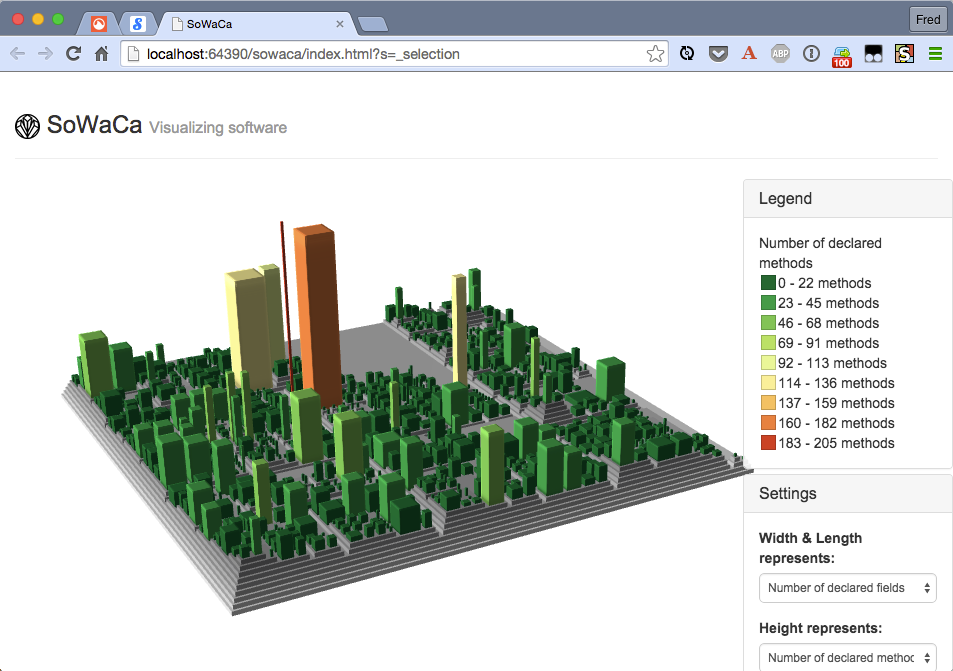Click the Ghostery circular-arrows extension icon

pyautogui.click(x=686, y=53)
